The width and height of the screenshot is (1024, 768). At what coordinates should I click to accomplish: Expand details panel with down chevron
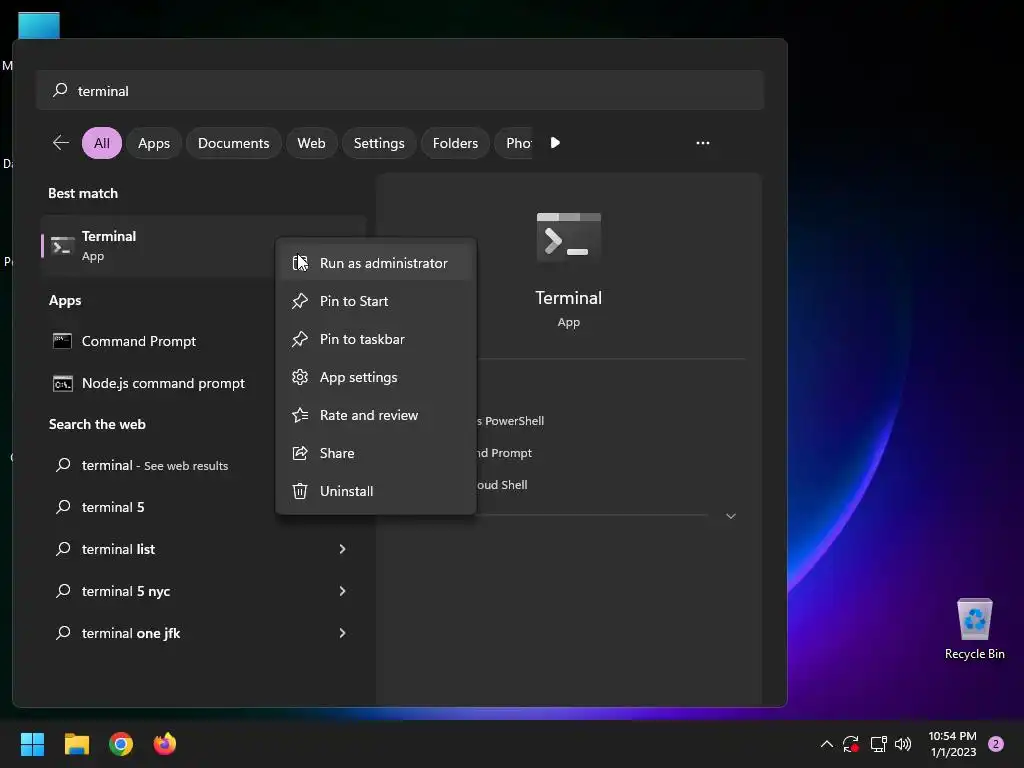[x=731, y=516]
